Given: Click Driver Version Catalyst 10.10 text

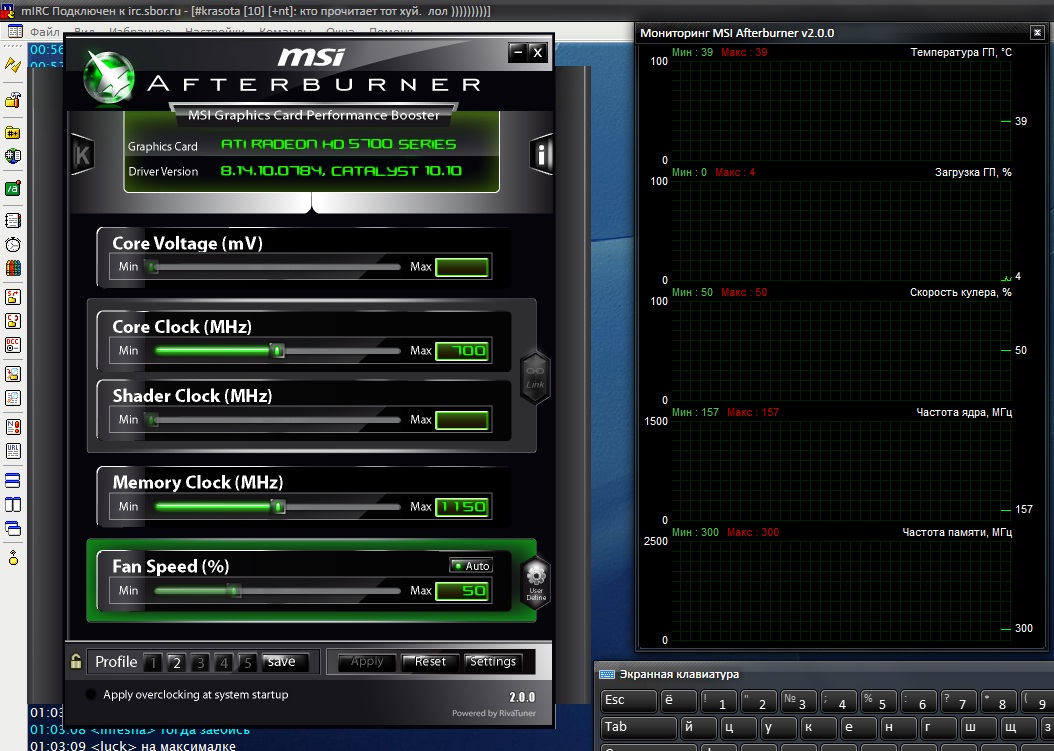Looking at the screenshot, I should [x=341, y=171].
